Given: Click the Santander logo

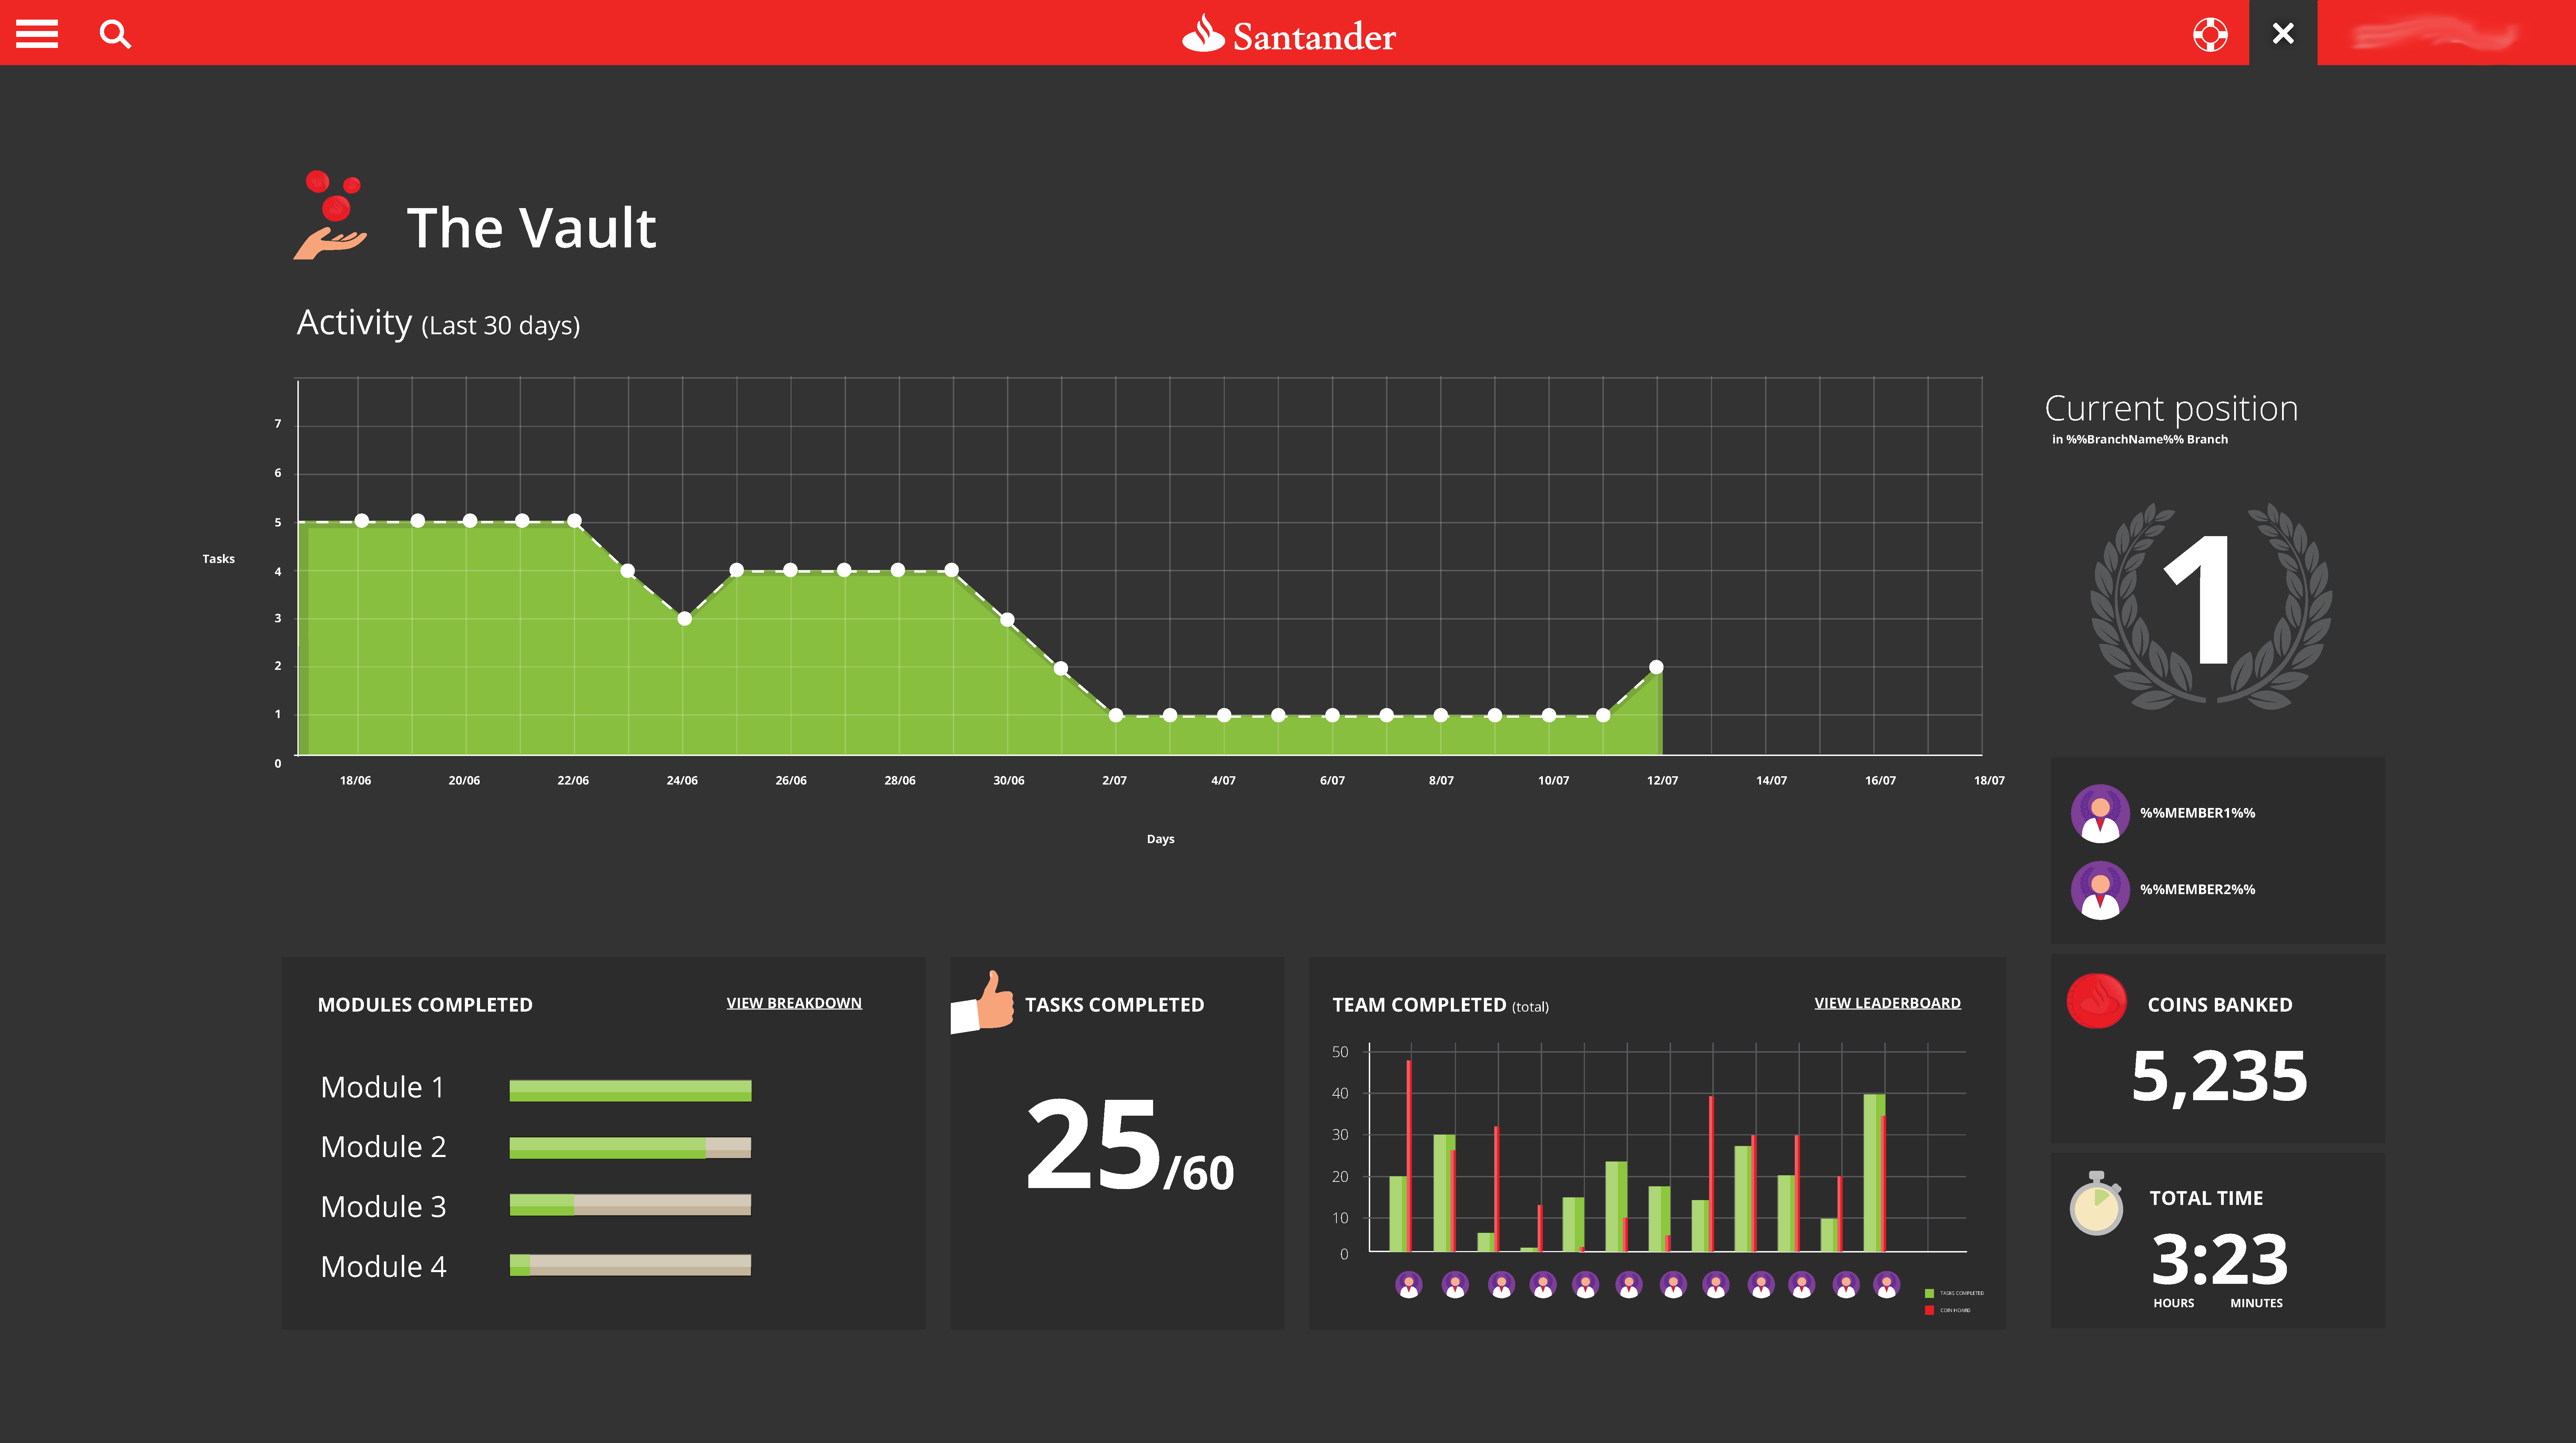Looking at the screenshot, I should pyautogui.click(x=1288, y=36).
